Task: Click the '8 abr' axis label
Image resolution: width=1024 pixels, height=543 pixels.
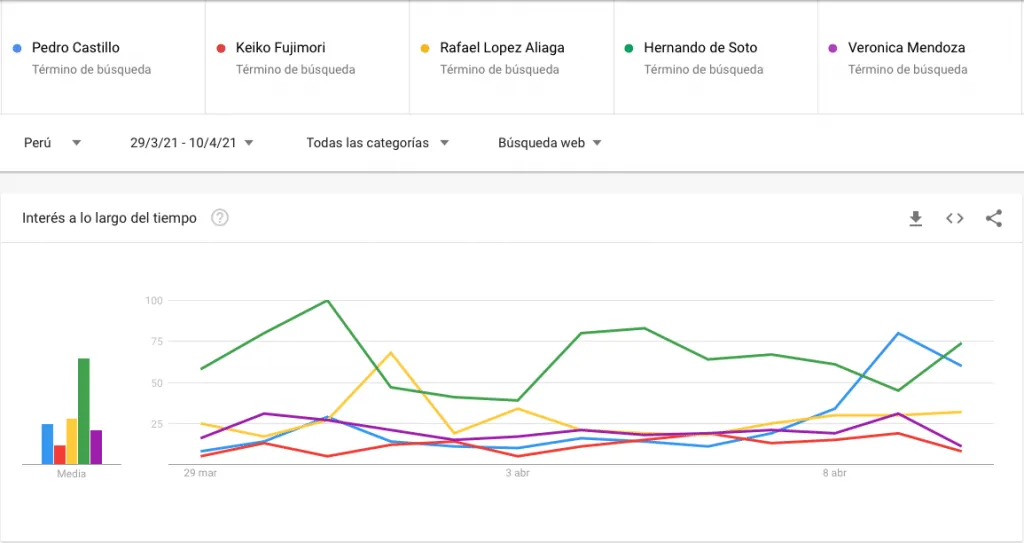Action: [835, 472]
